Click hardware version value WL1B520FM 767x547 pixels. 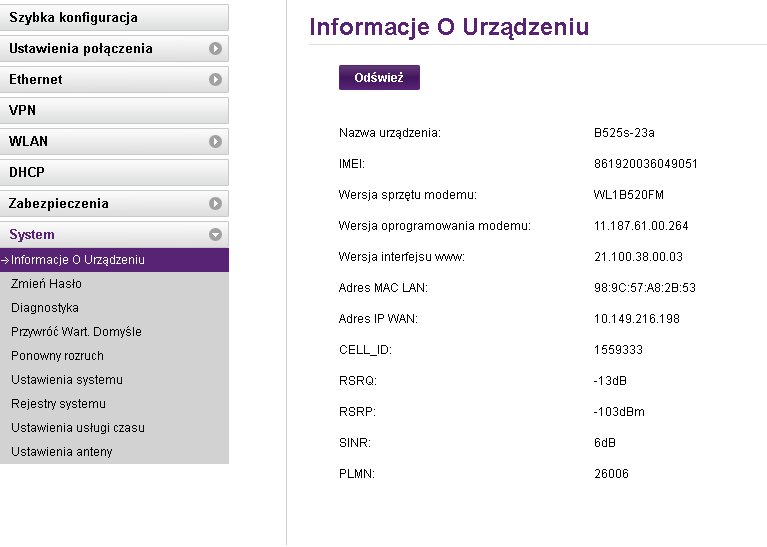[x=629, y=195]
